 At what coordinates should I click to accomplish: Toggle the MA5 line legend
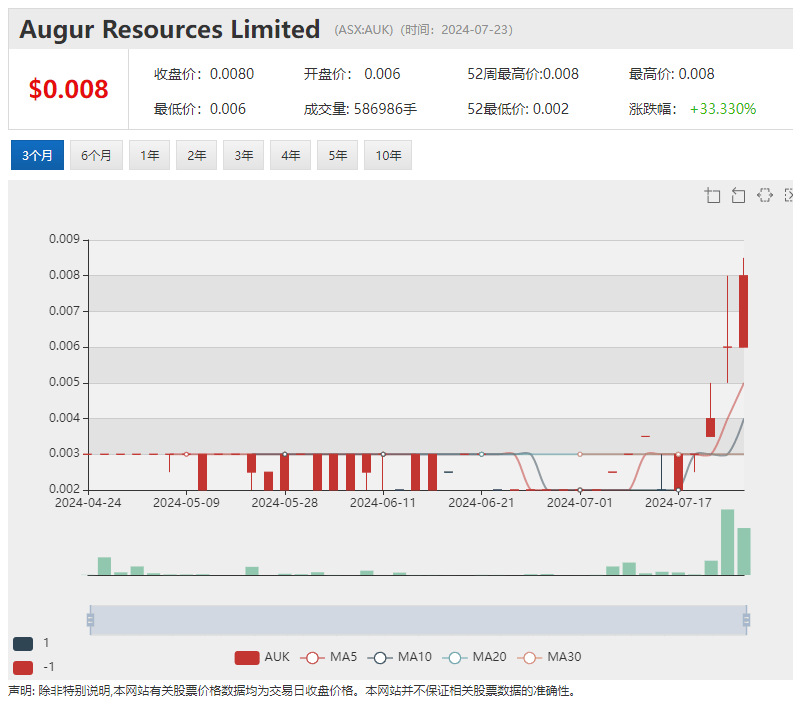click(x=329, y=657)
